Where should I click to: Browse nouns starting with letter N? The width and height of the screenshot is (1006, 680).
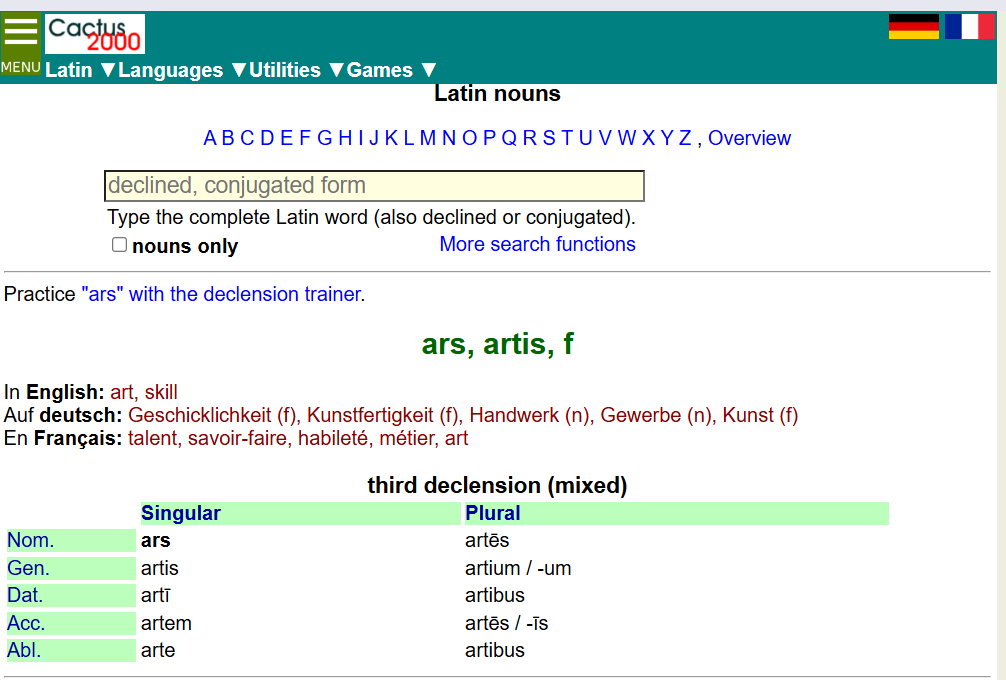[448, 138]
